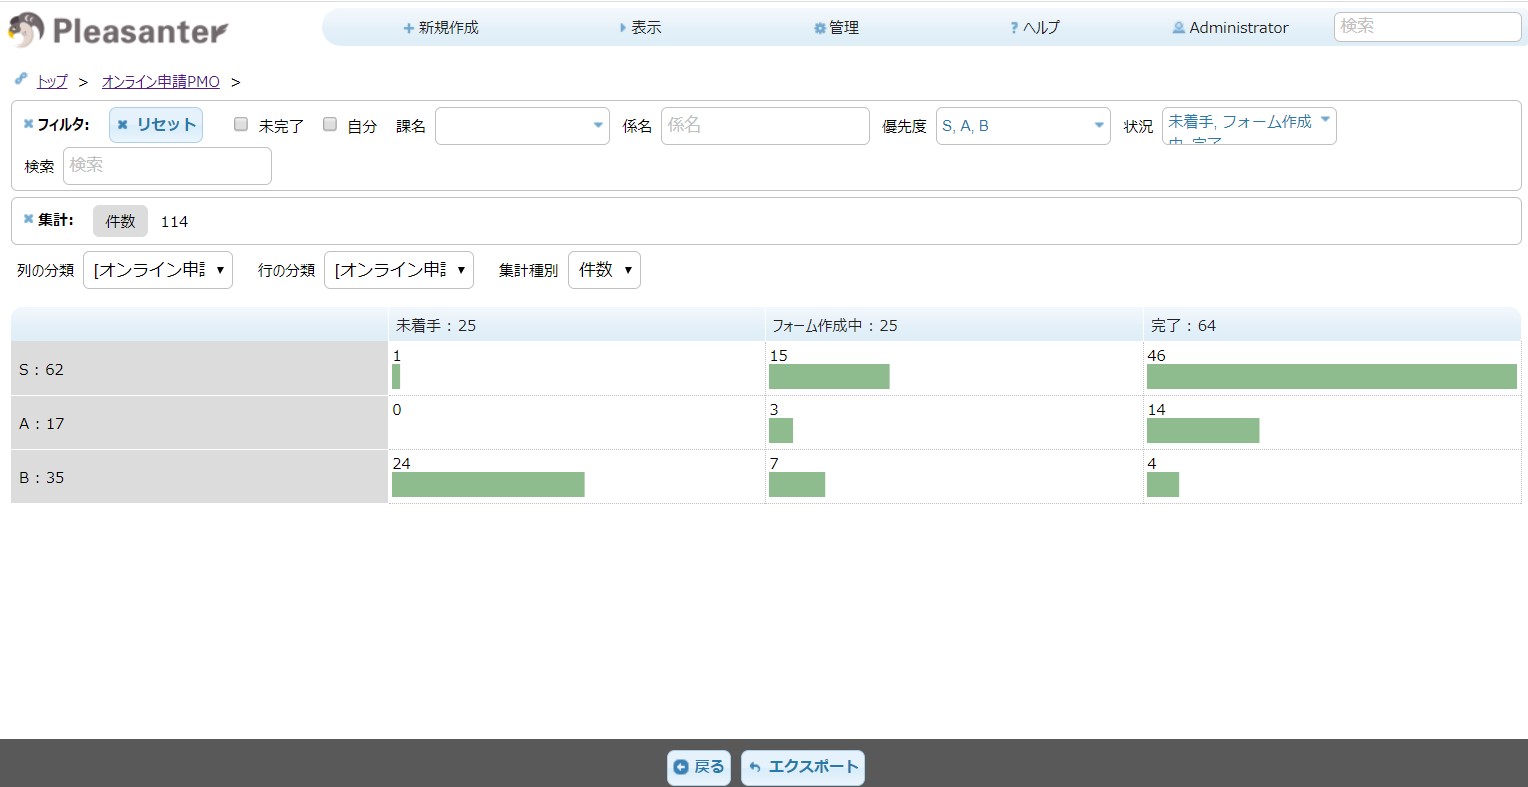
Task: Open the 列の分類 dropdown
Action: [x=158, y=270]
